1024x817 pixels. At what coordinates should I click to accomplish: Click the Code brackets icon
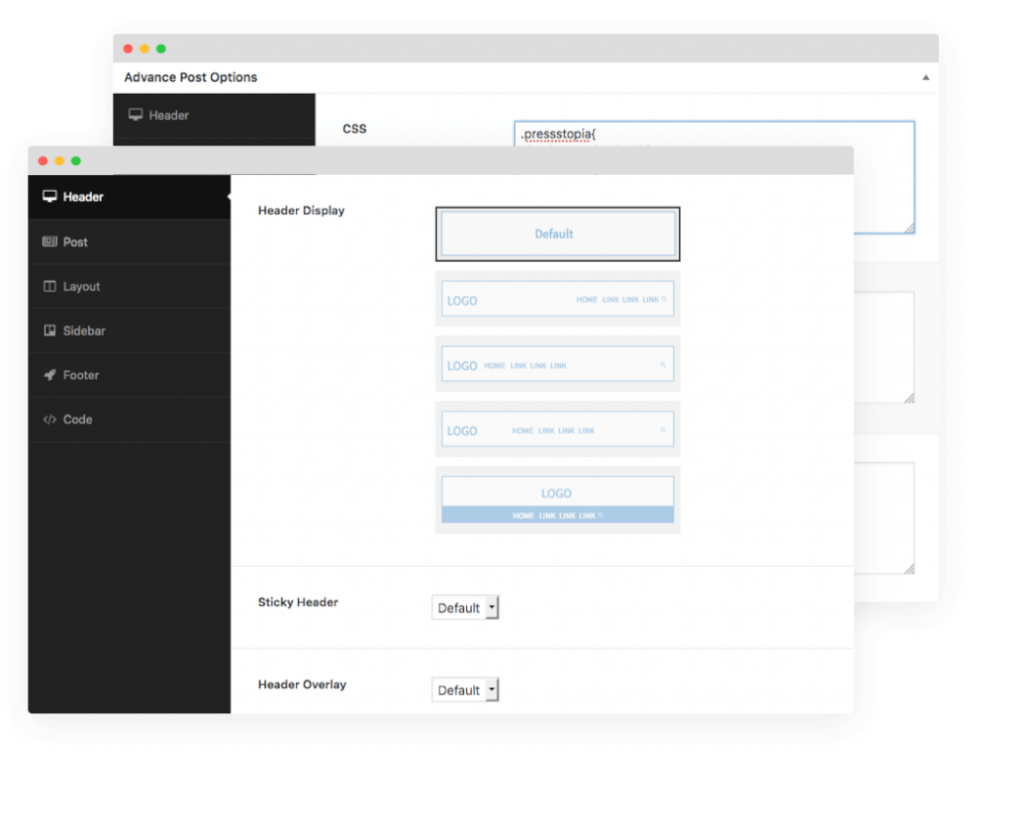click(49, 420)
